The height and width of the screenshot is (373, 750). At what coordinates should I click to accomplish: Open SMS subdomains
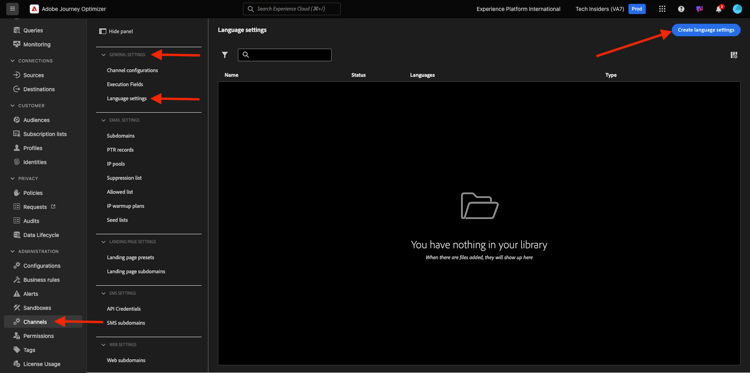(x=126, y=323)
